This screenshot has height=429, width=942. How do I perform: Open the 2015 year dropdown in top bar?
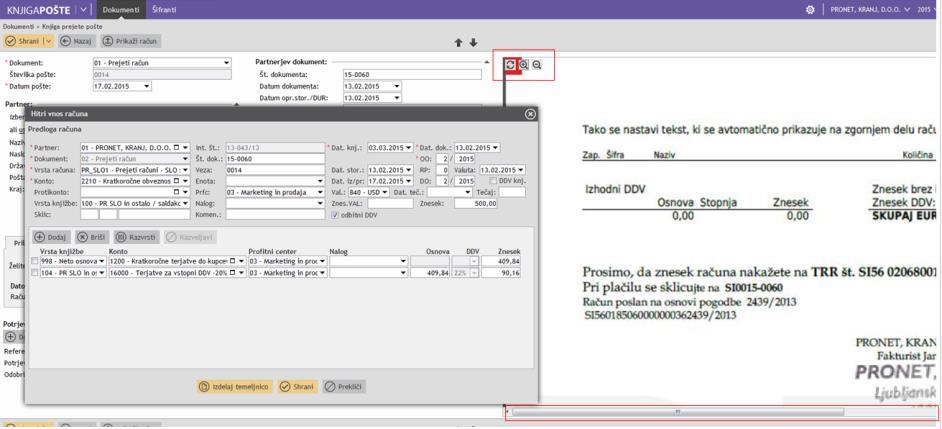(928, 10)
